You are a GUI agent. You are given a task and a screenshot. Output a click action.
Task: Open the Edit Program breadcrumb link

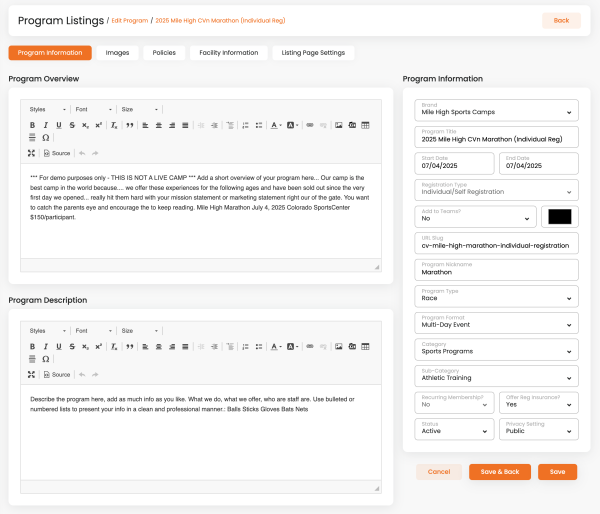click(130, 21)
